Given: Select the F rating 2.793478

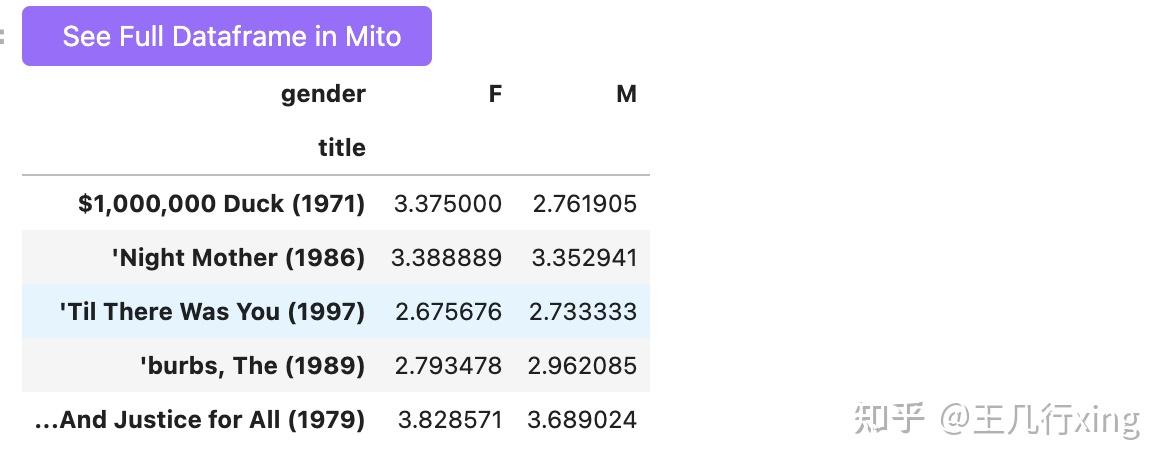Looking at the screenshot, I should pos(448,366).
